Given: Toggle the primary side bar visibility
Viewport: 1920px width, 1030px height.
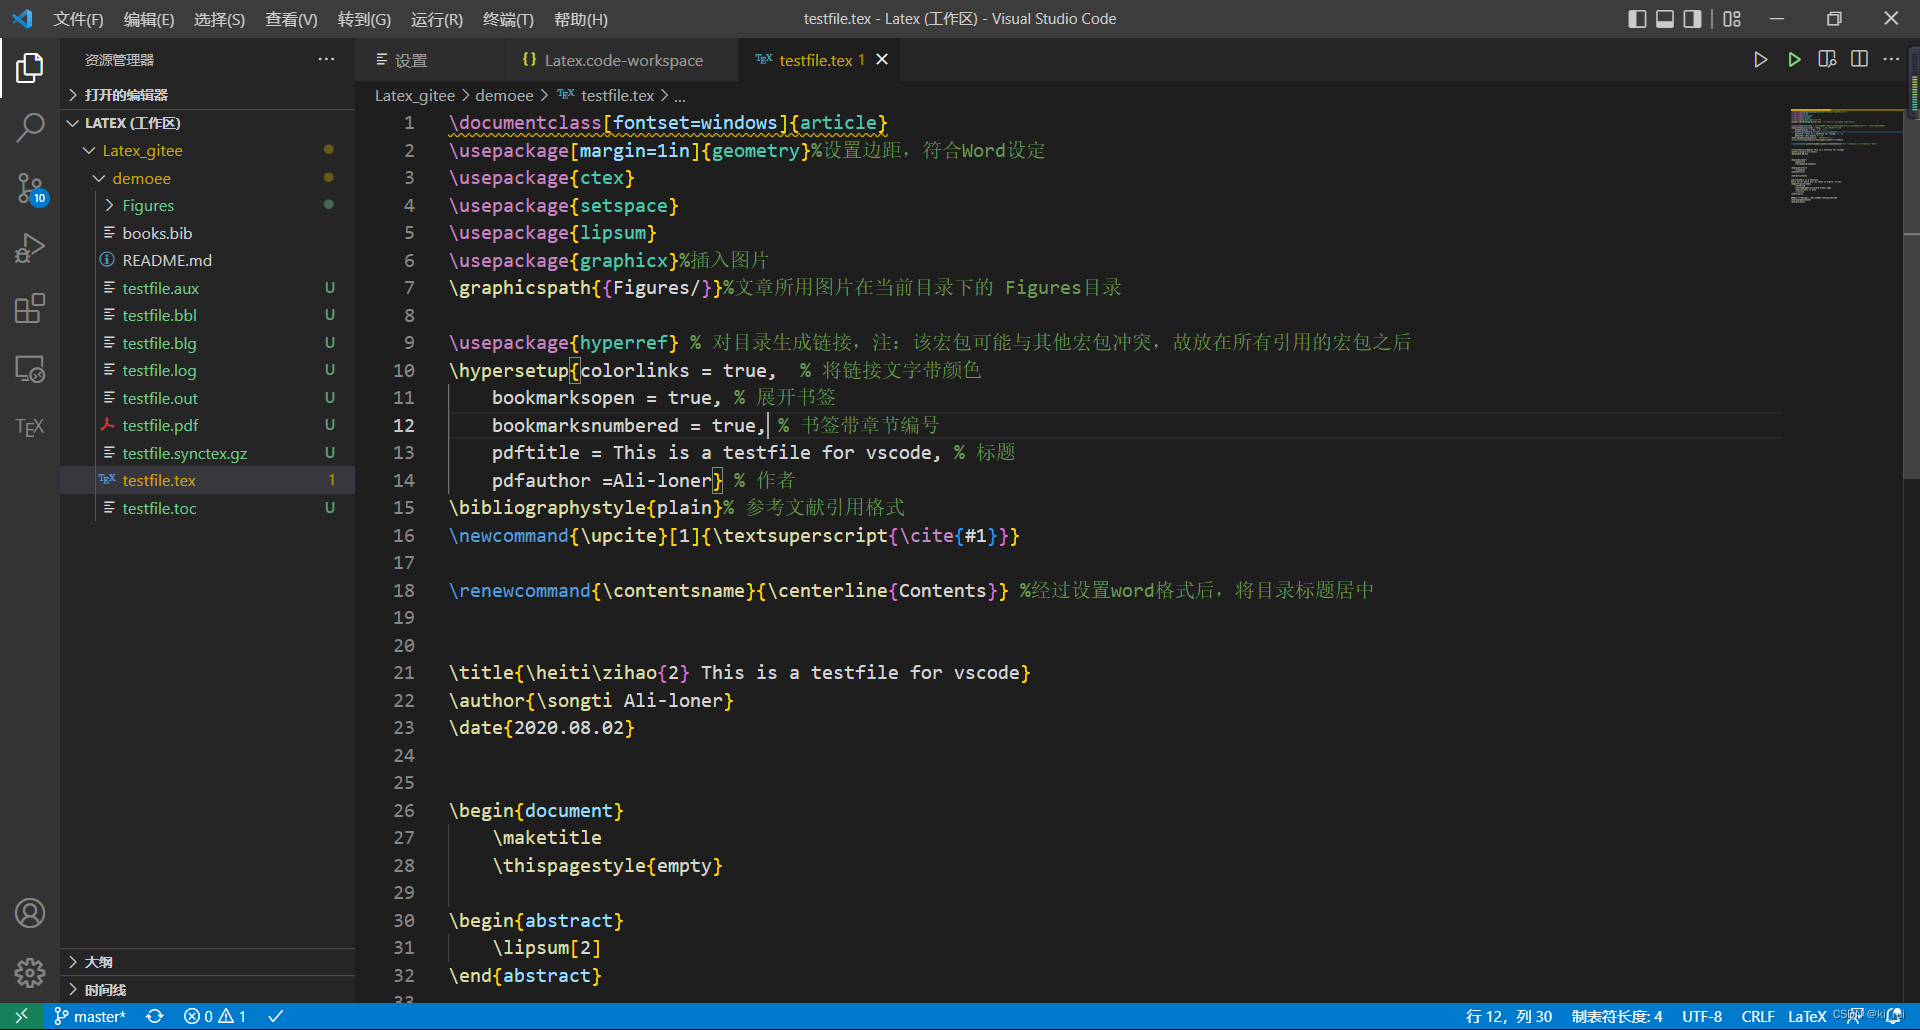Looking at the screenshot, I should (x=1638, y=18).
